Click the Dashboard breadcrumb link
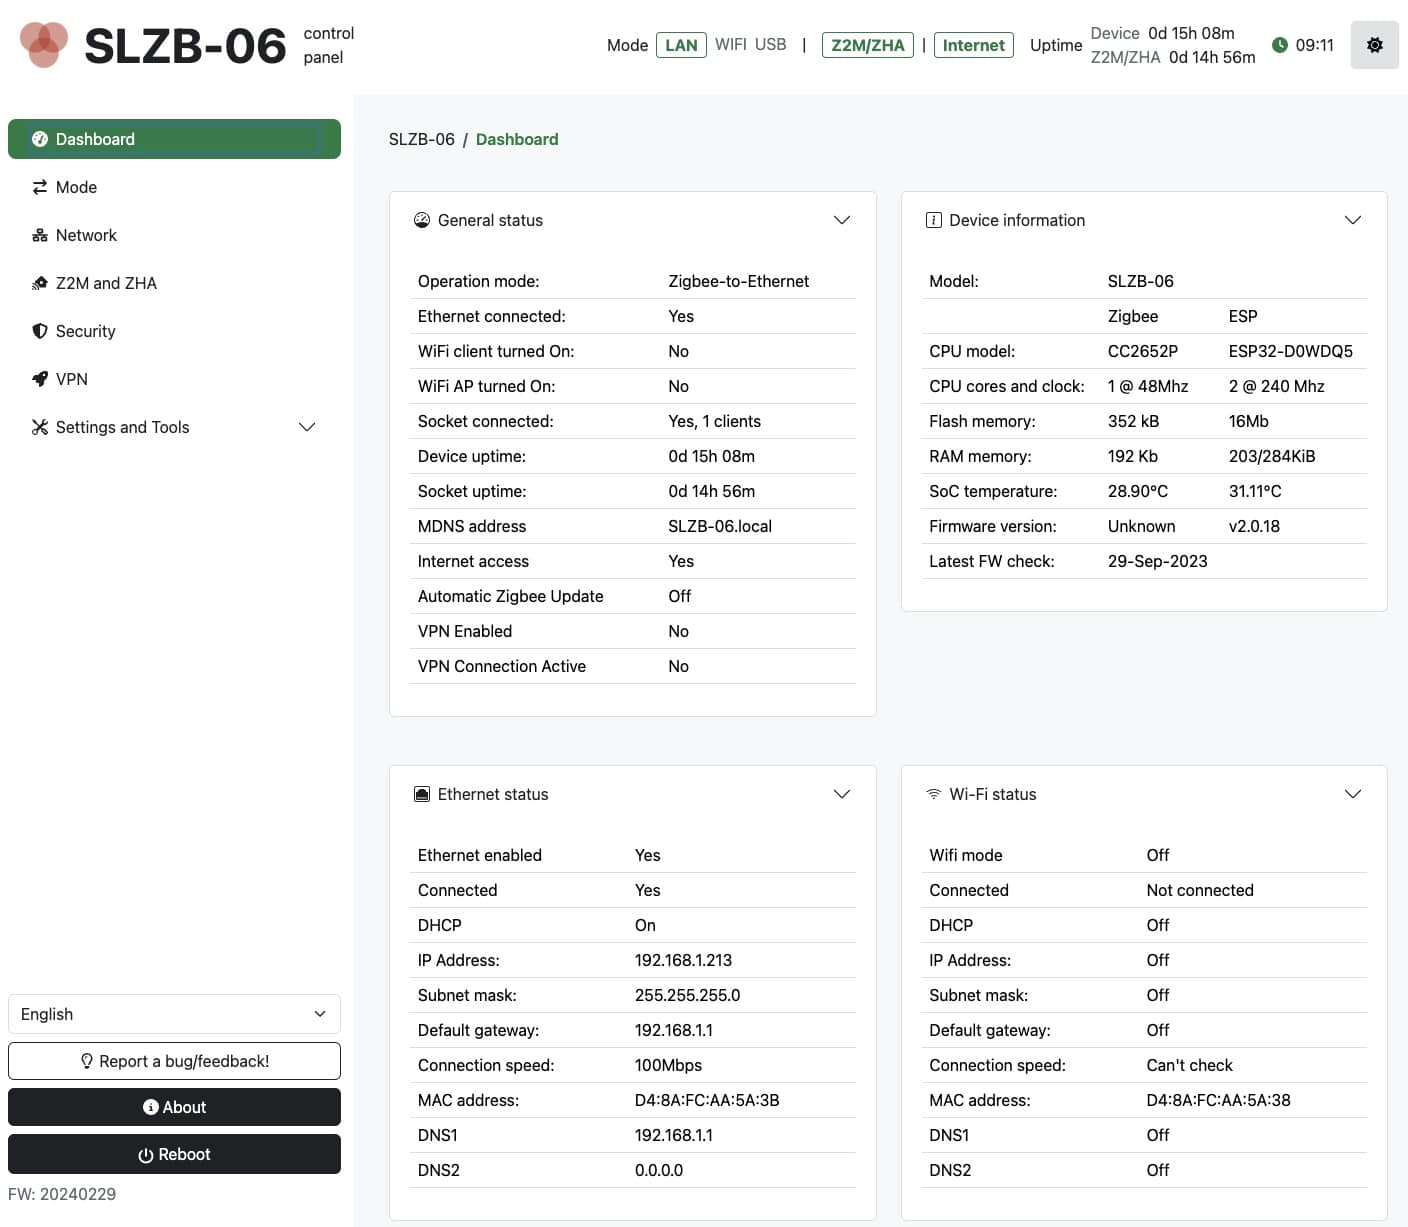1408x1227 pixels. coord(517,139)
